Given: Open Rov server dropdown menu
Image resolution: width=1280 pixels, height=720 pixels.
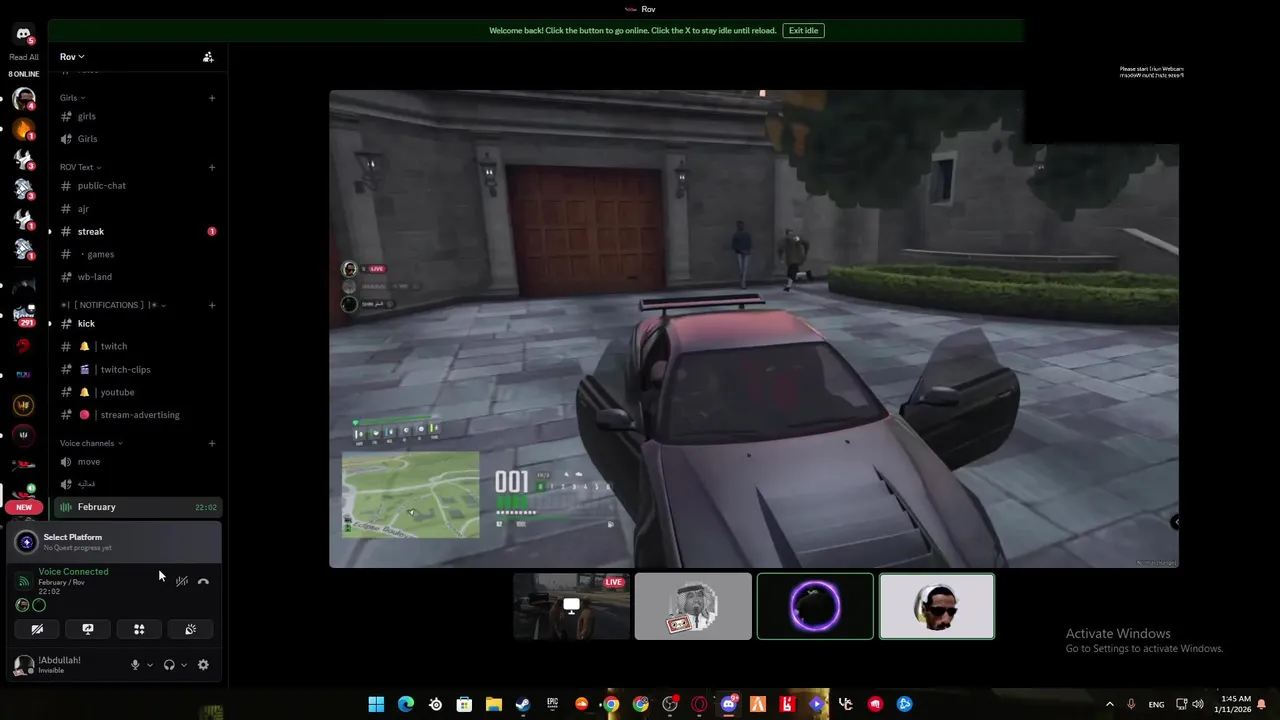Looking at the screenshot, I should click(x=72, y=57).
